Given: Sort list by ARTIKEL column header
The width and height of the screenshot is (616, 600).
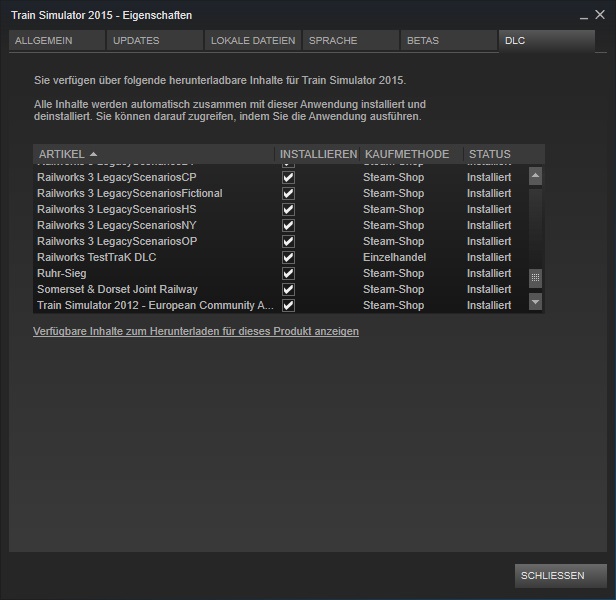Looking at the screenshot, I should click(154, 154).
